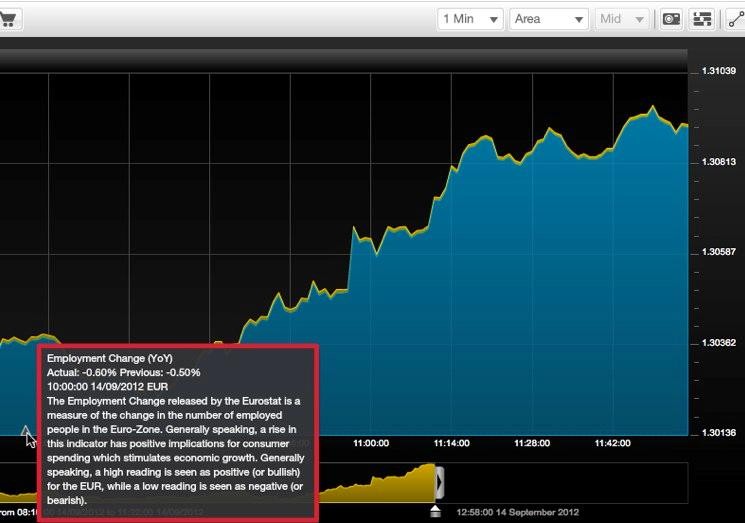This screenshot has height=523, width=745.
Task: Click the 12:58:00 14 September 2012 timestamp
Action: click(x=517, y=513)
